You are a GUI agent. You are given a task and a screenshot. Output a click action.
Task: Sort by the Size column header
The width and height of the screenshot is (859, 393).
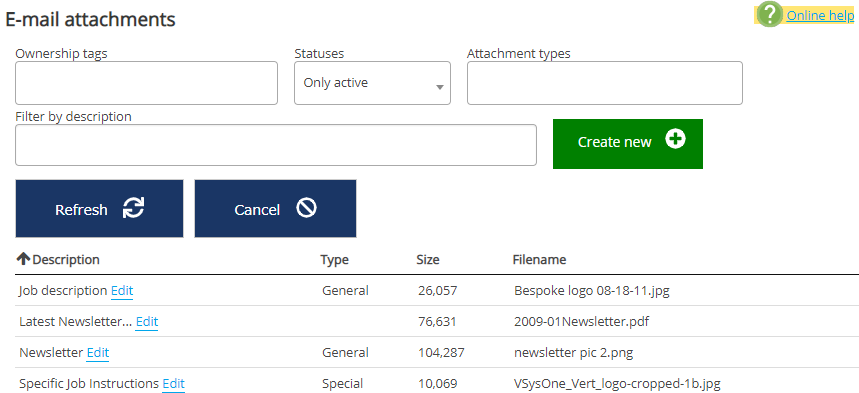(428, 259)
